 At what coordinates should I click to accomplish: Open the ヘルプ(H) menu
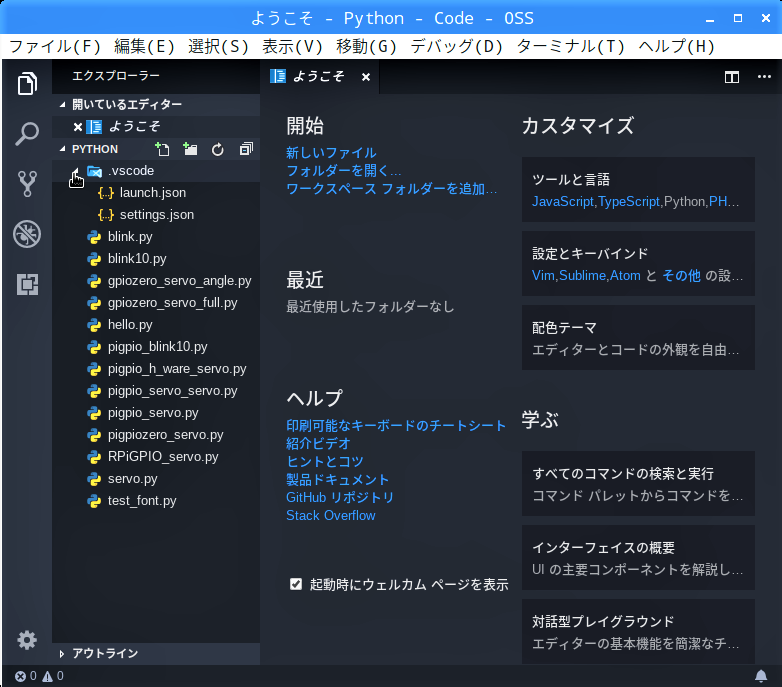coord(676,46)
